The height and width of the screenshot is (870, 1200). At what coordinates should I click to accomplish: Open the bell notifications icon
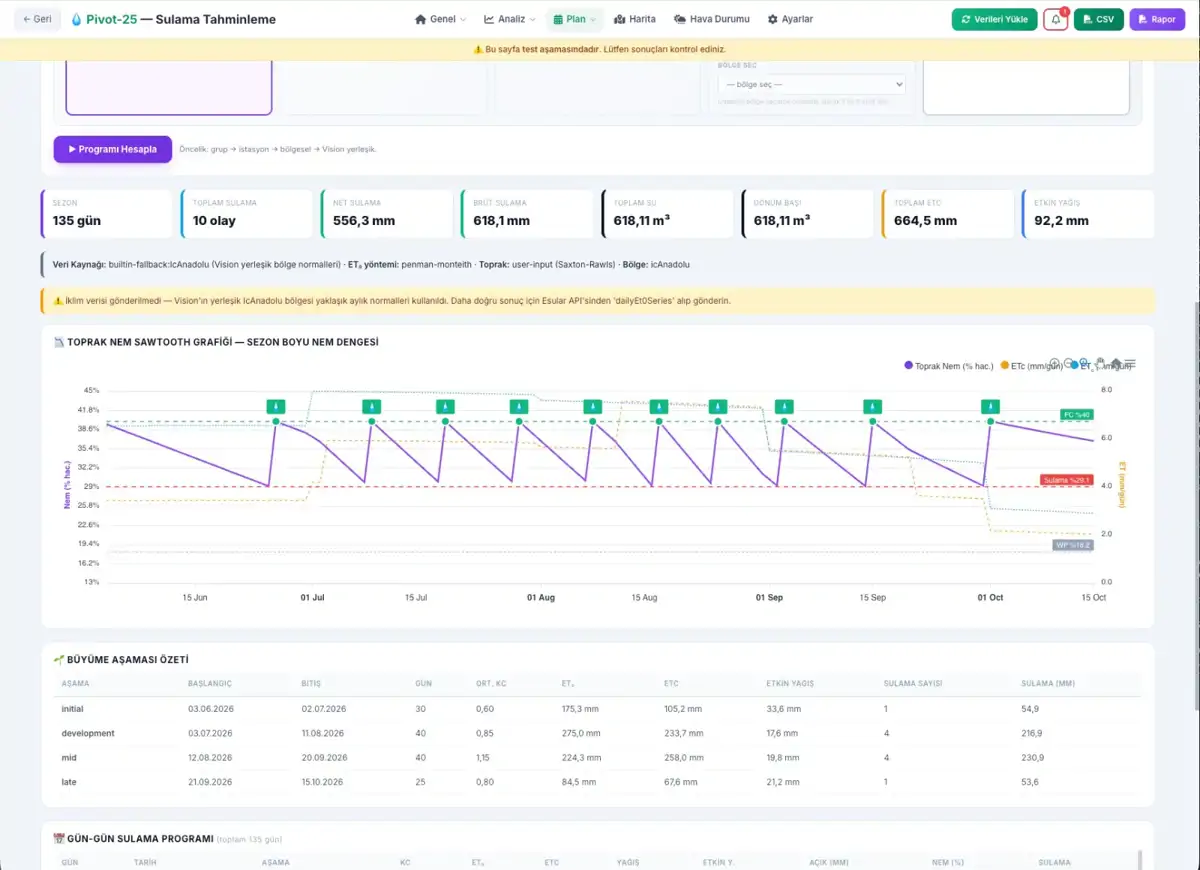pyautogui.click(x=1055, y=20)
